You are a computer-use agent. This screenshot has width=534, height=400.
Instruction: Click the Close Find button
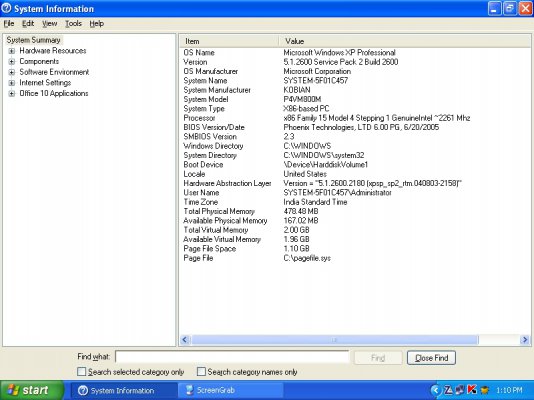coord(431,358)
